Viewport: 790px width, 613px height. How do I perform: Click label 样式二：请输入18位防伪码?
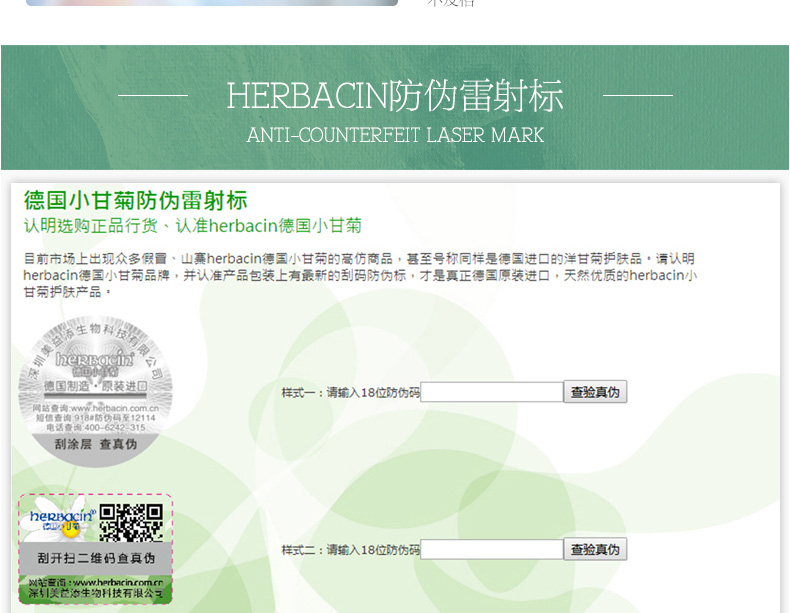[351, 550]
